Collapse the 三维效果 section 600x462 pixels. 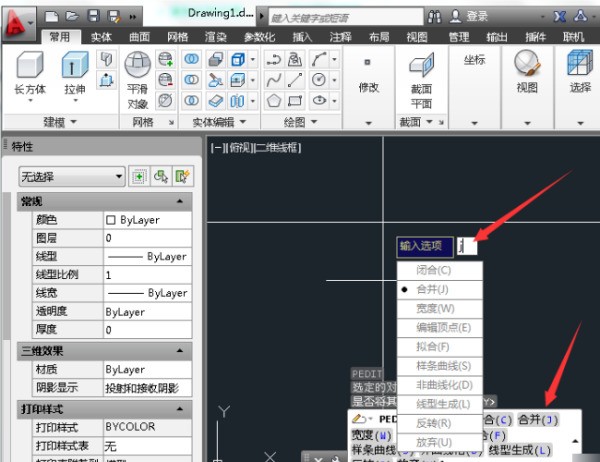pyautogui.click(x=181, y=351)
